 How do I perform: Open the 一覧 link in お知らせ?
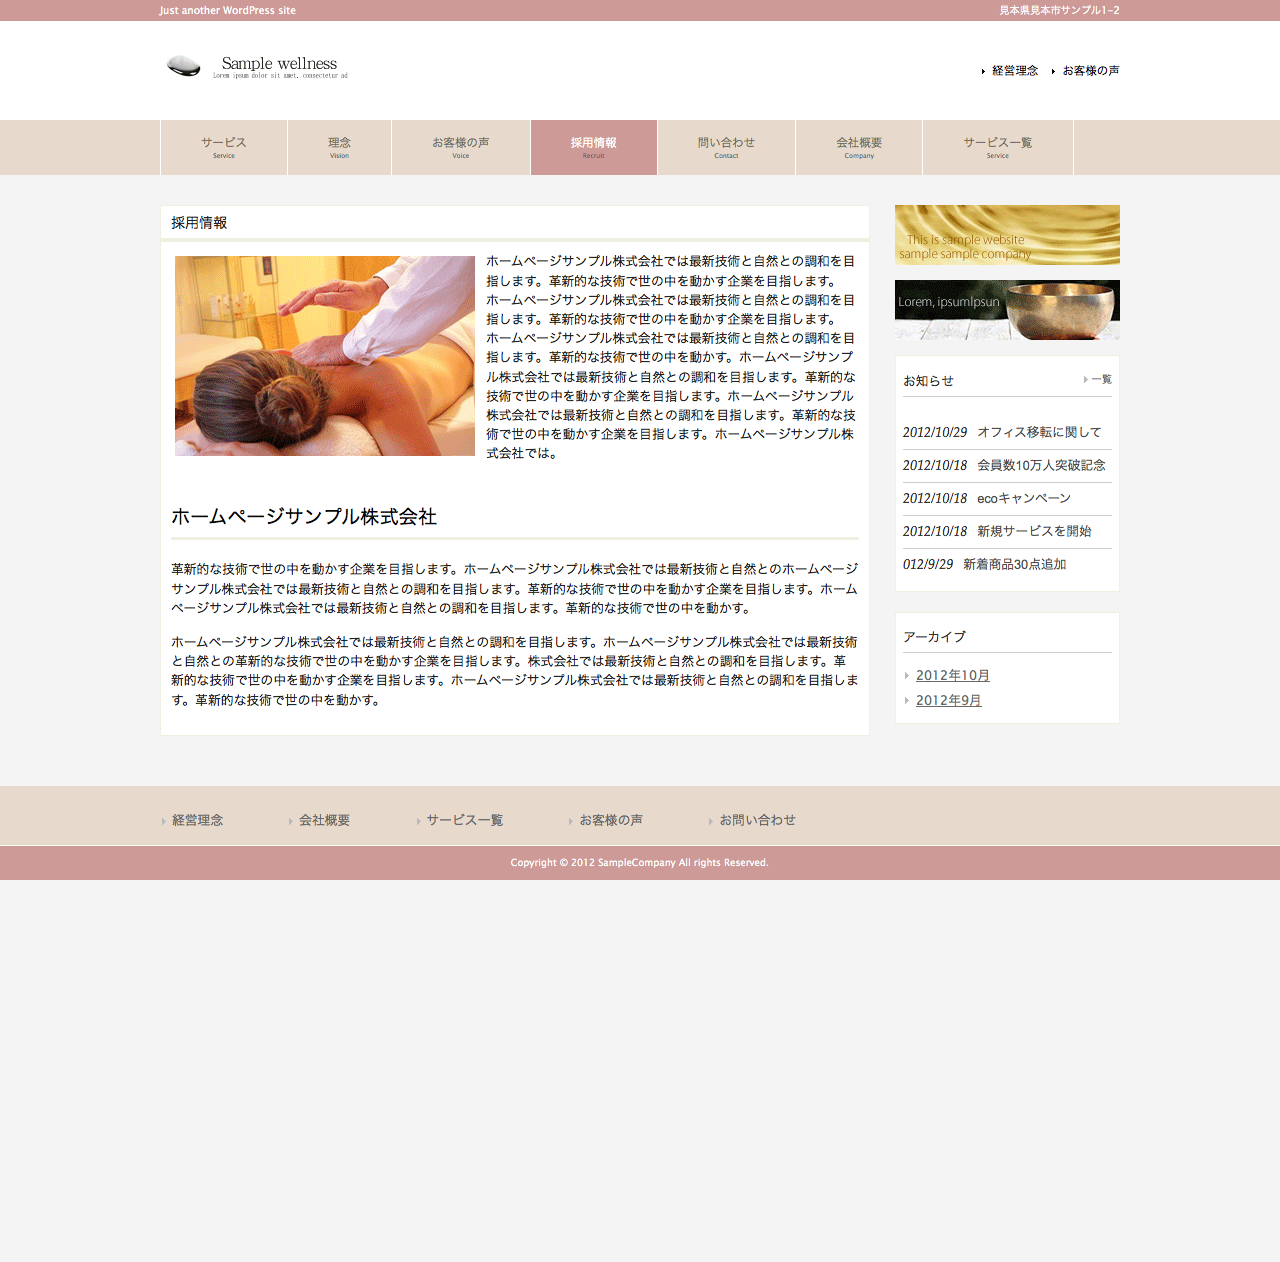point(1101,380)
